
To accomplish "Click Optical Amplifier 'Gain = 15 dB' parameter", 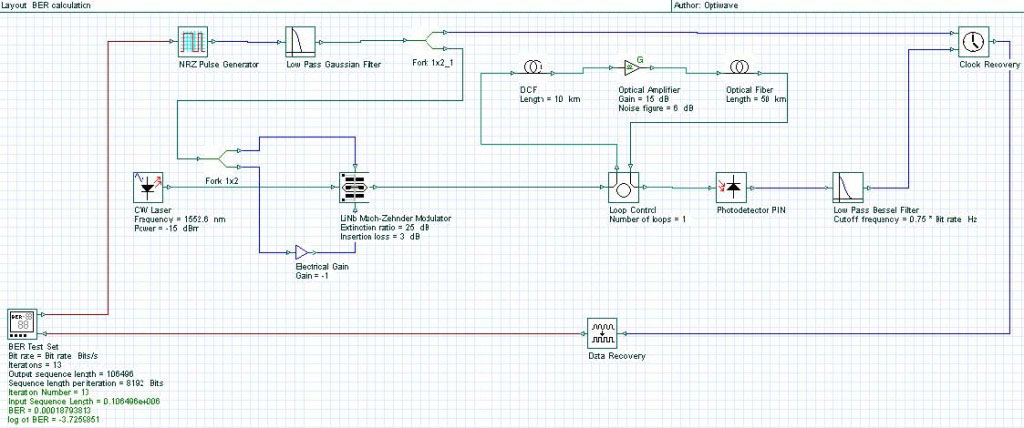I will pyautogui.click(x=644, y=99).
